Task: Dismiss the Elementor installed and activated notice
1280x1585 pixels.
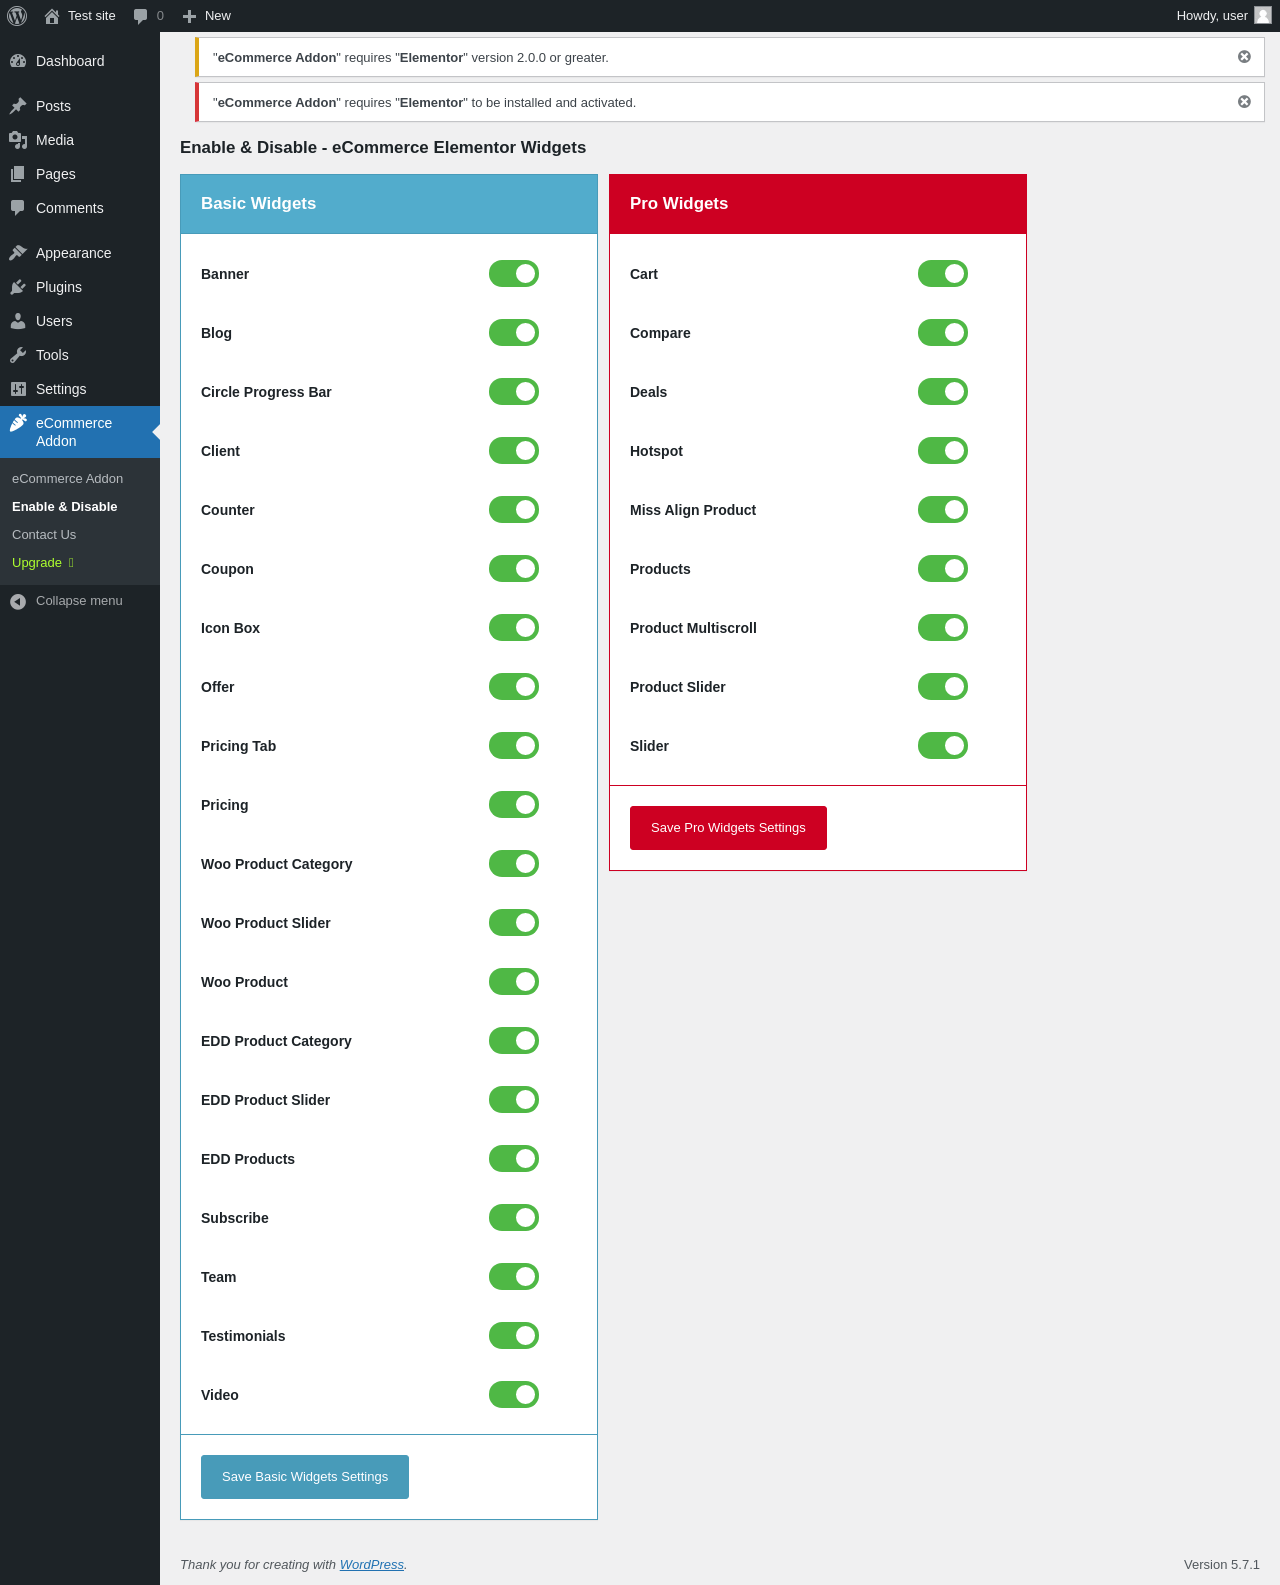Action: point(1244,102)
